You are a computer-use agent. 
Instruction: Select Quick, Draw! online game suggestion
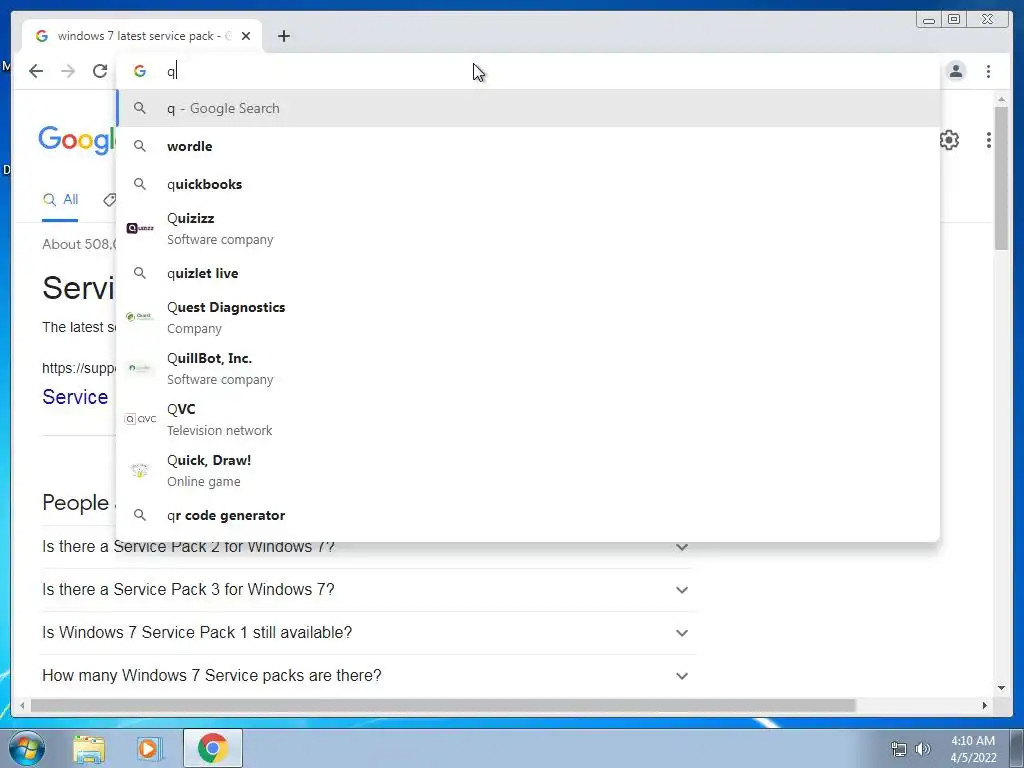528,470
